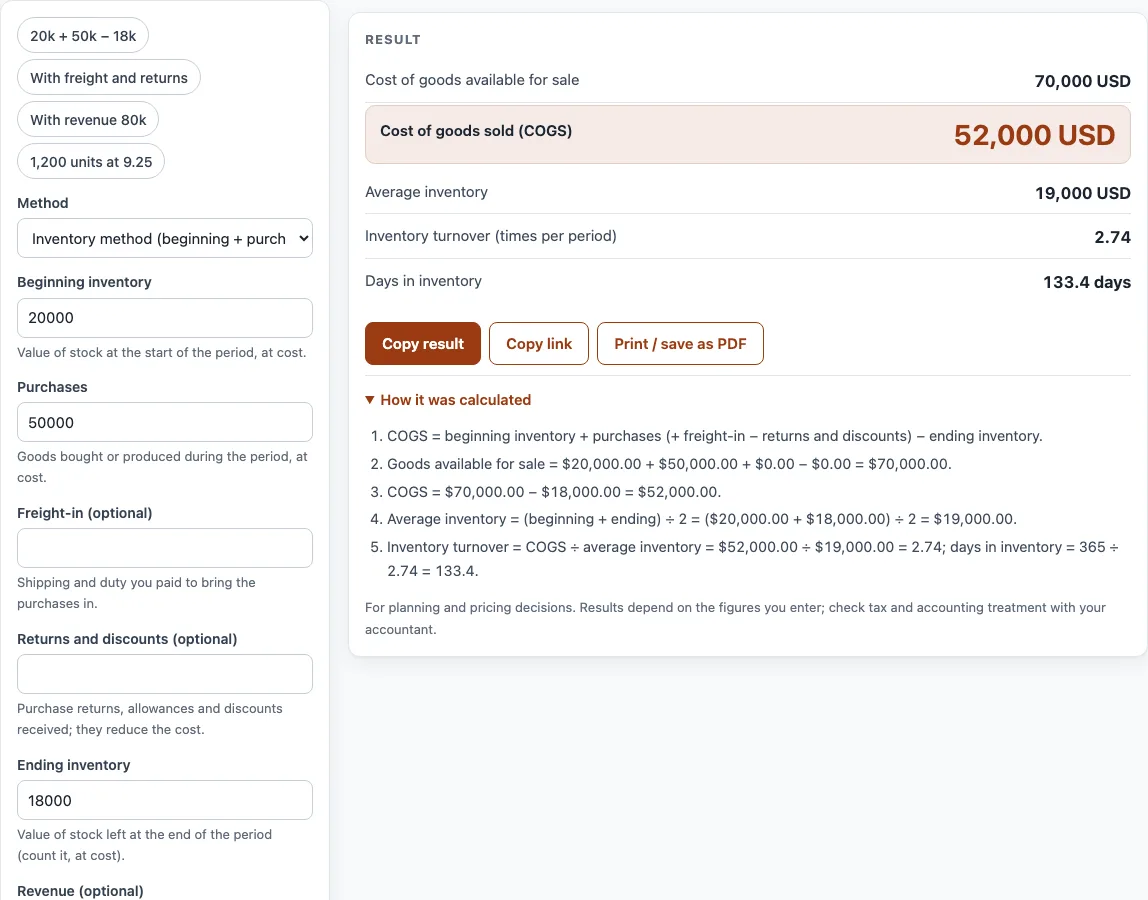Select the 2.74 inventory turnover value
Screen dimensions: 1148x900
tap(1112, 237)
